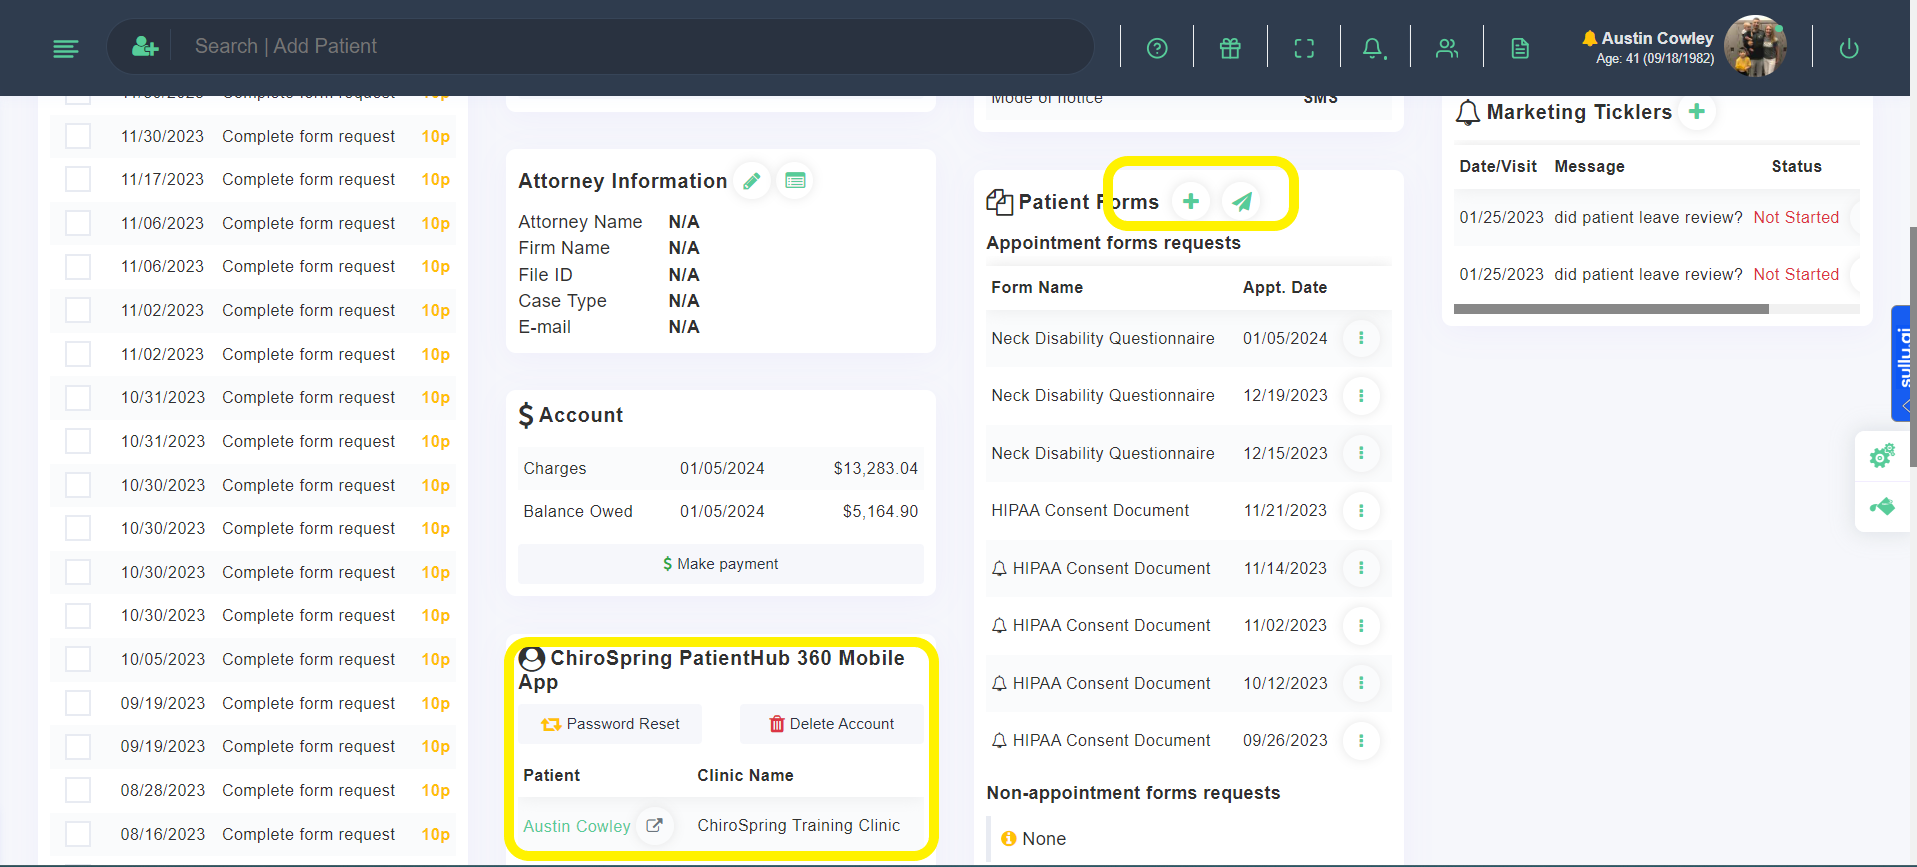Tick the checkbox for 11/17/2023 form request
The width and height of the screenshot is (1917, 867).
(78, 179)
